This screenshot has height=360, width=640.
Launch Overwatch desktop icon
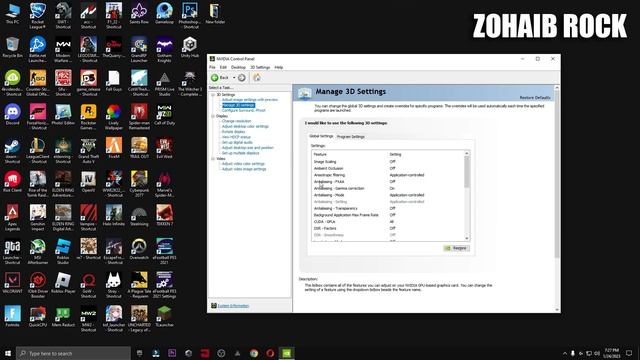[x=139, y=249]
